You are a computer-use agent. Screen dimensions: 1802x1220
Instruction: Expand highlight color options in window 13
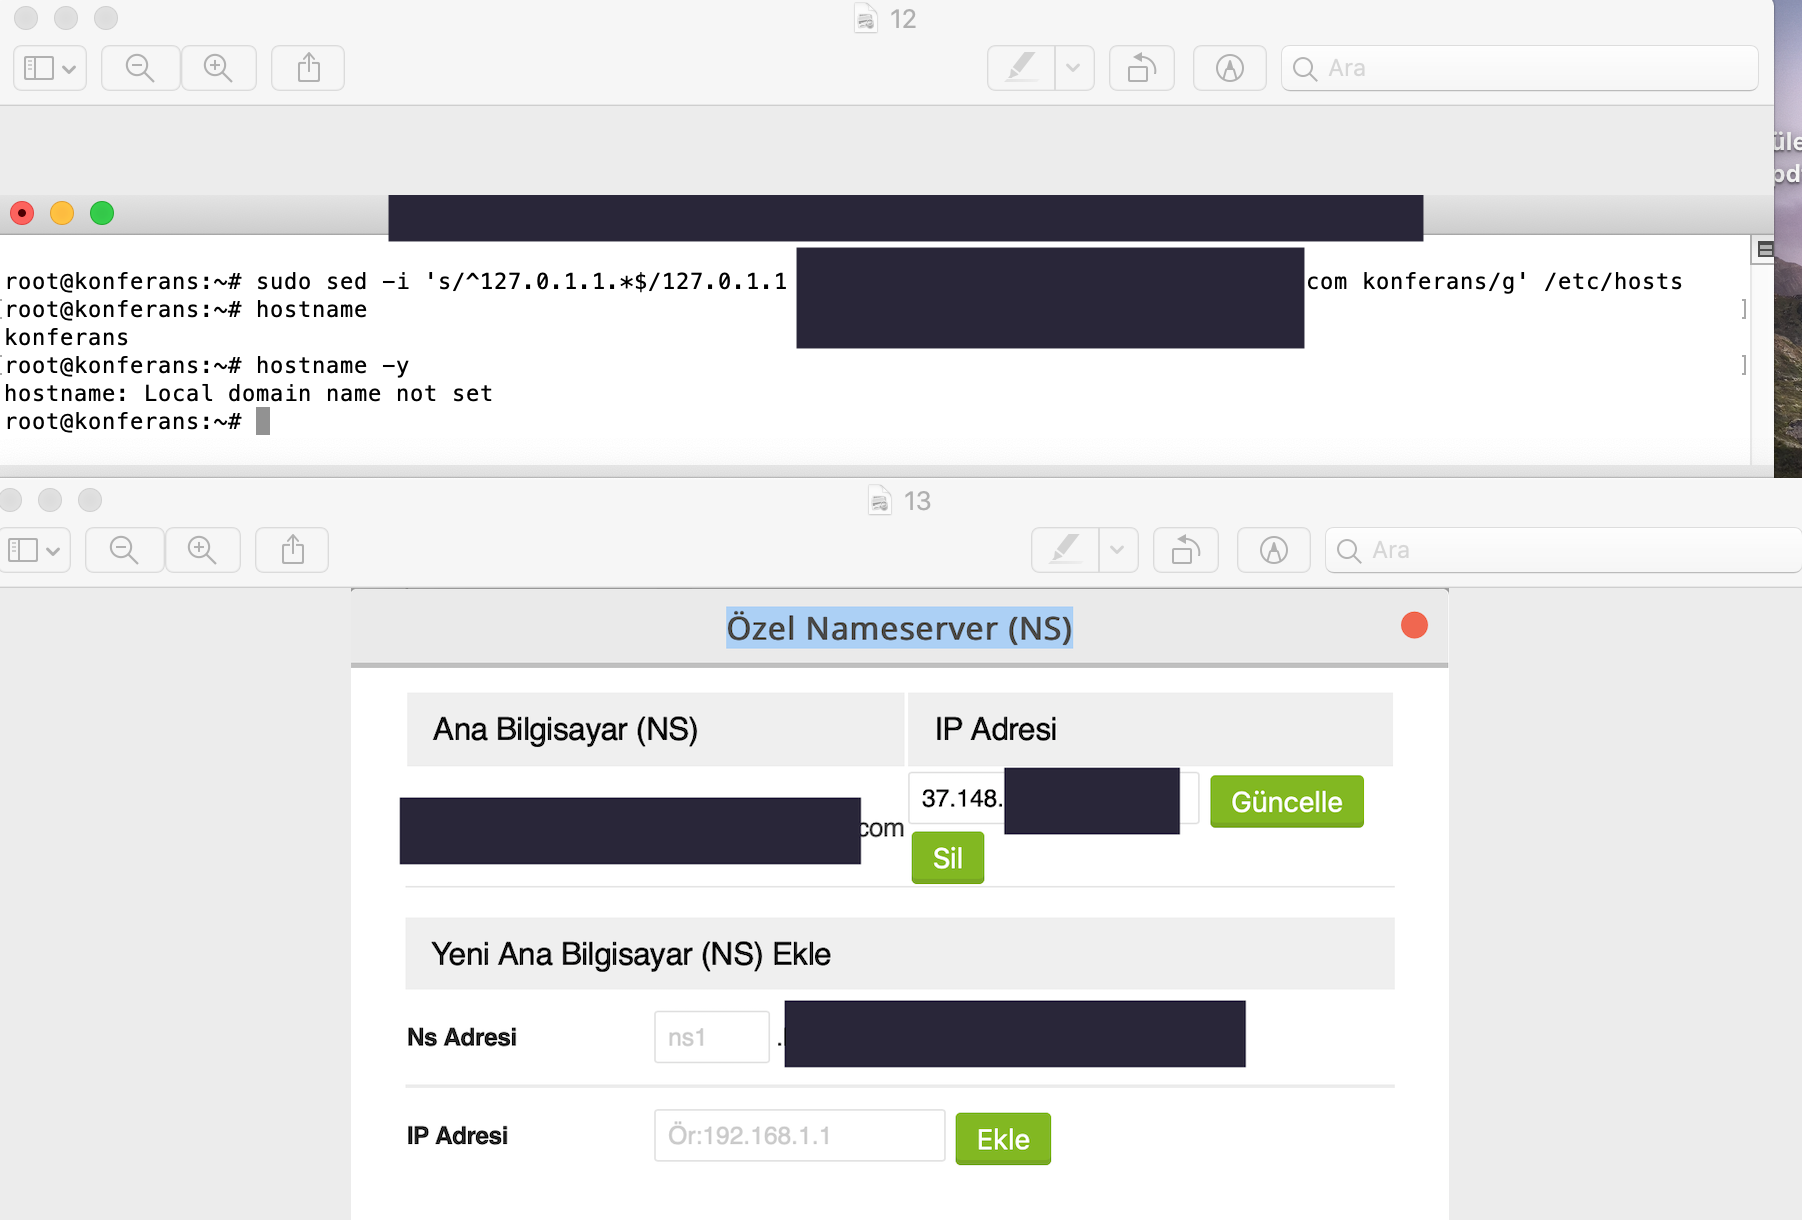(1118, 550)
